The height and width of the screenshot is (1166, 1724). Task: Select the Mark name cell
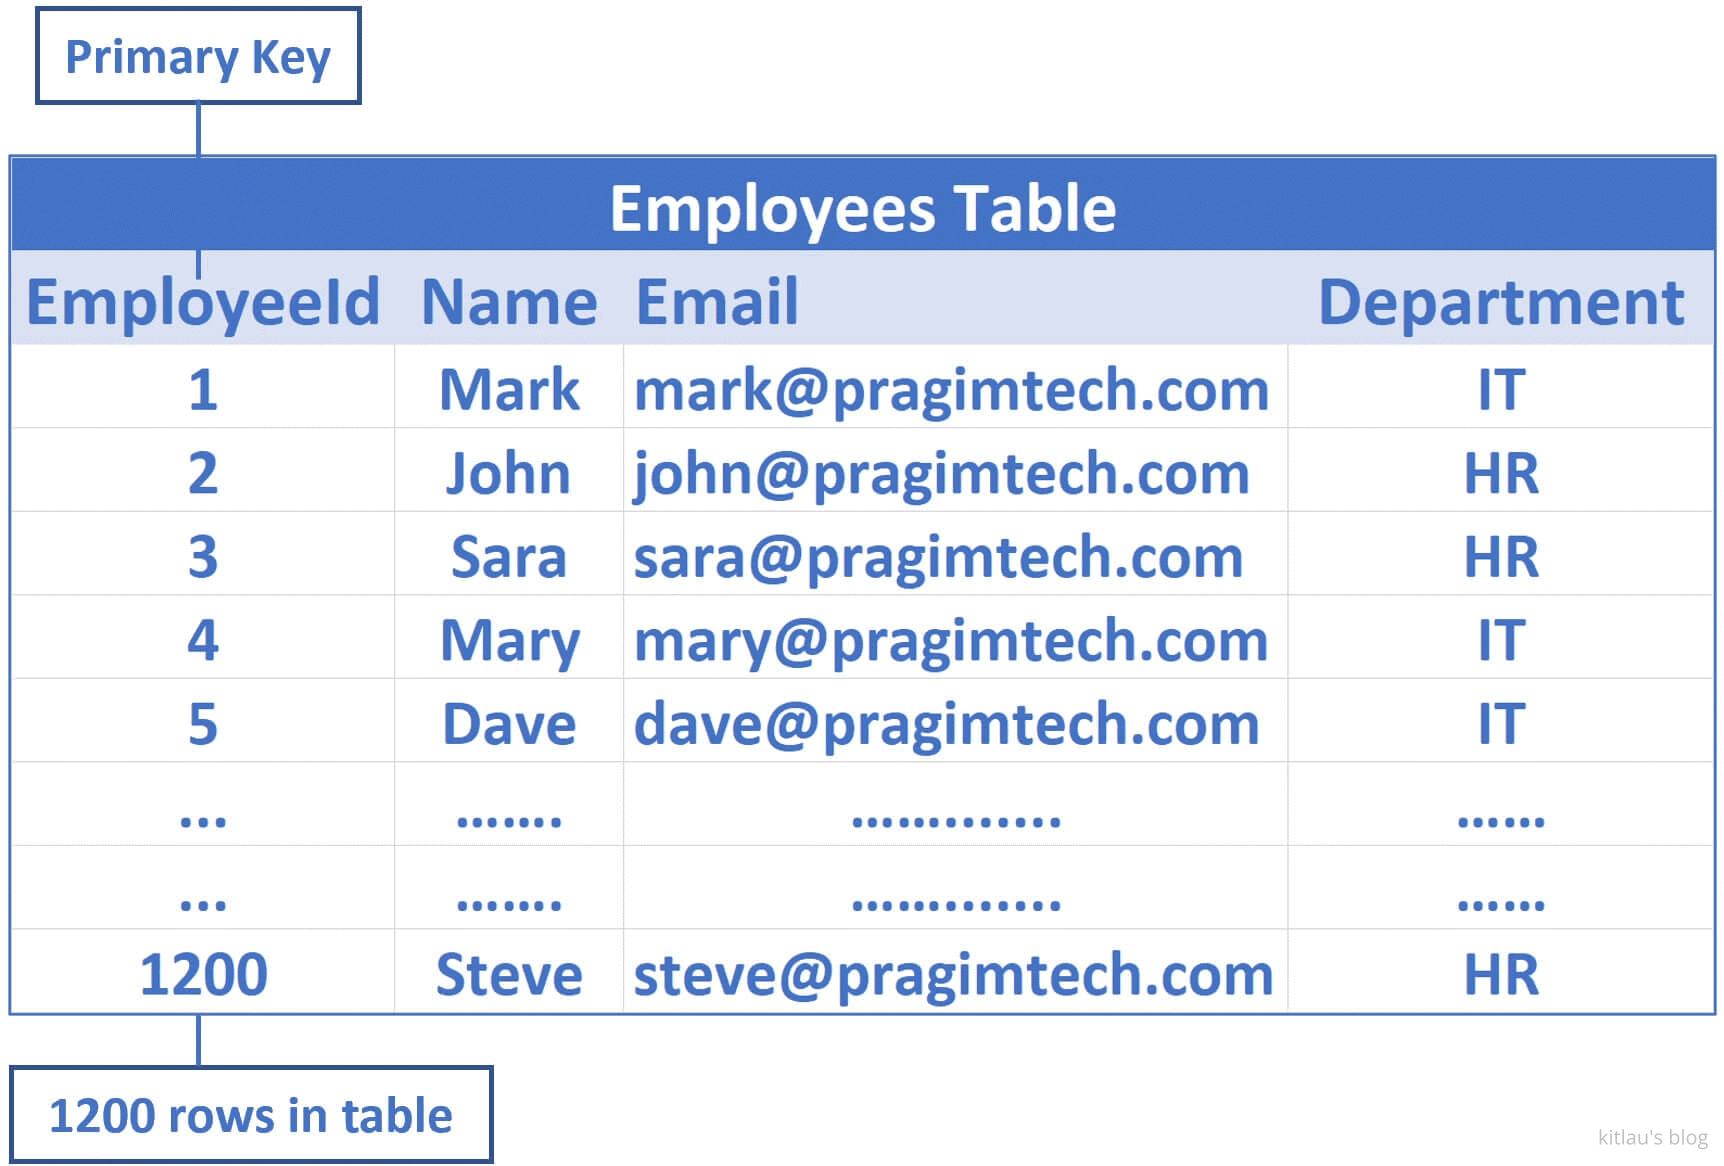(x=509, y=389)
